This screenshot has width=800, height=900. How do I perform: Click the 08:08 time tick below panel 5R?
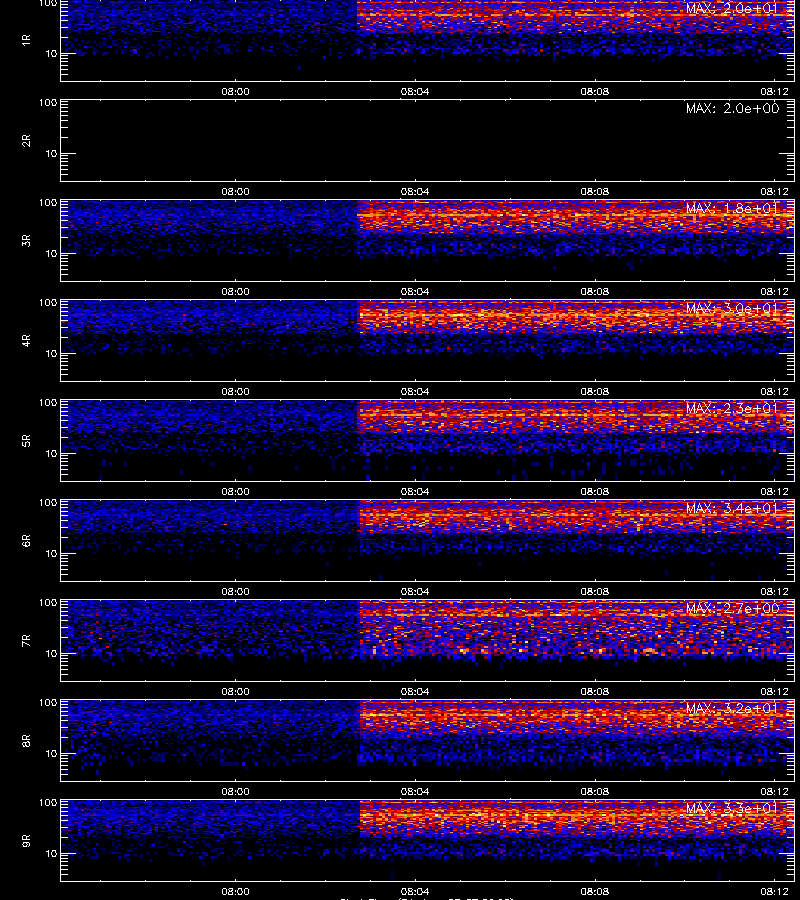coord(595,492)
